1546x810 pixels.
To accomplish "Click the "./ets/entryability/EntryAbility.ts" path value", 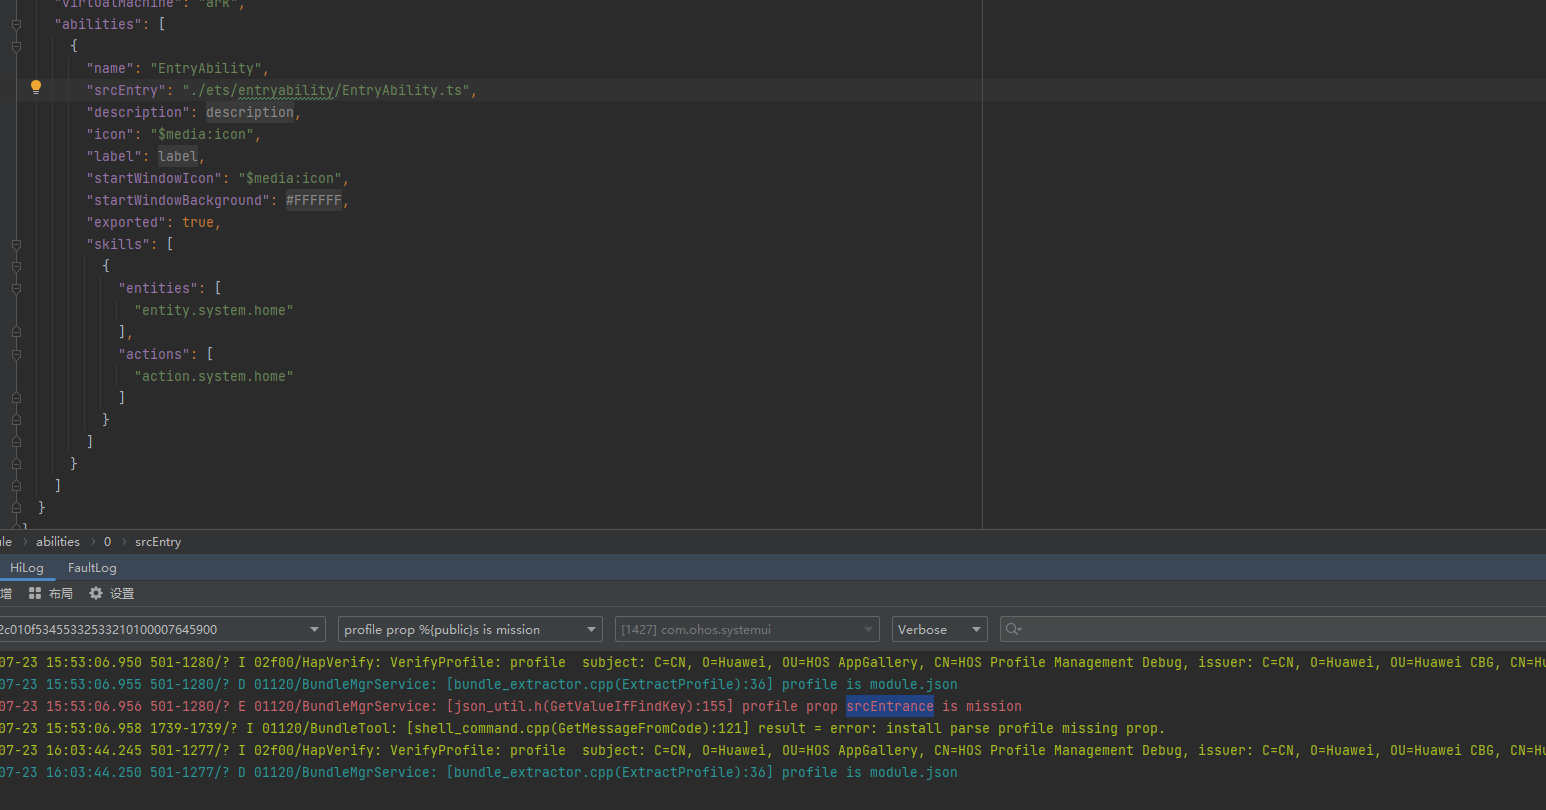I will tap(326, 90).
